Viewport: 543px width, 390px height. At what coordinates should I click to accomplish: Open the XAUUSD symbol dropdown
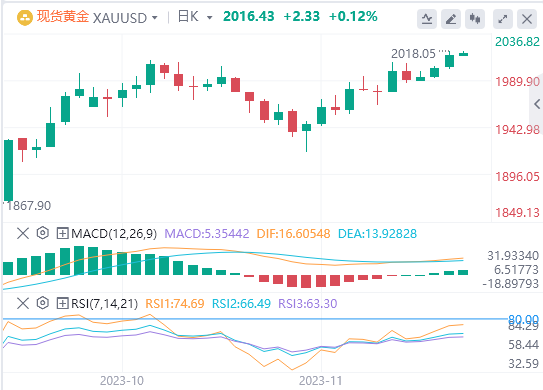(155, 18)
